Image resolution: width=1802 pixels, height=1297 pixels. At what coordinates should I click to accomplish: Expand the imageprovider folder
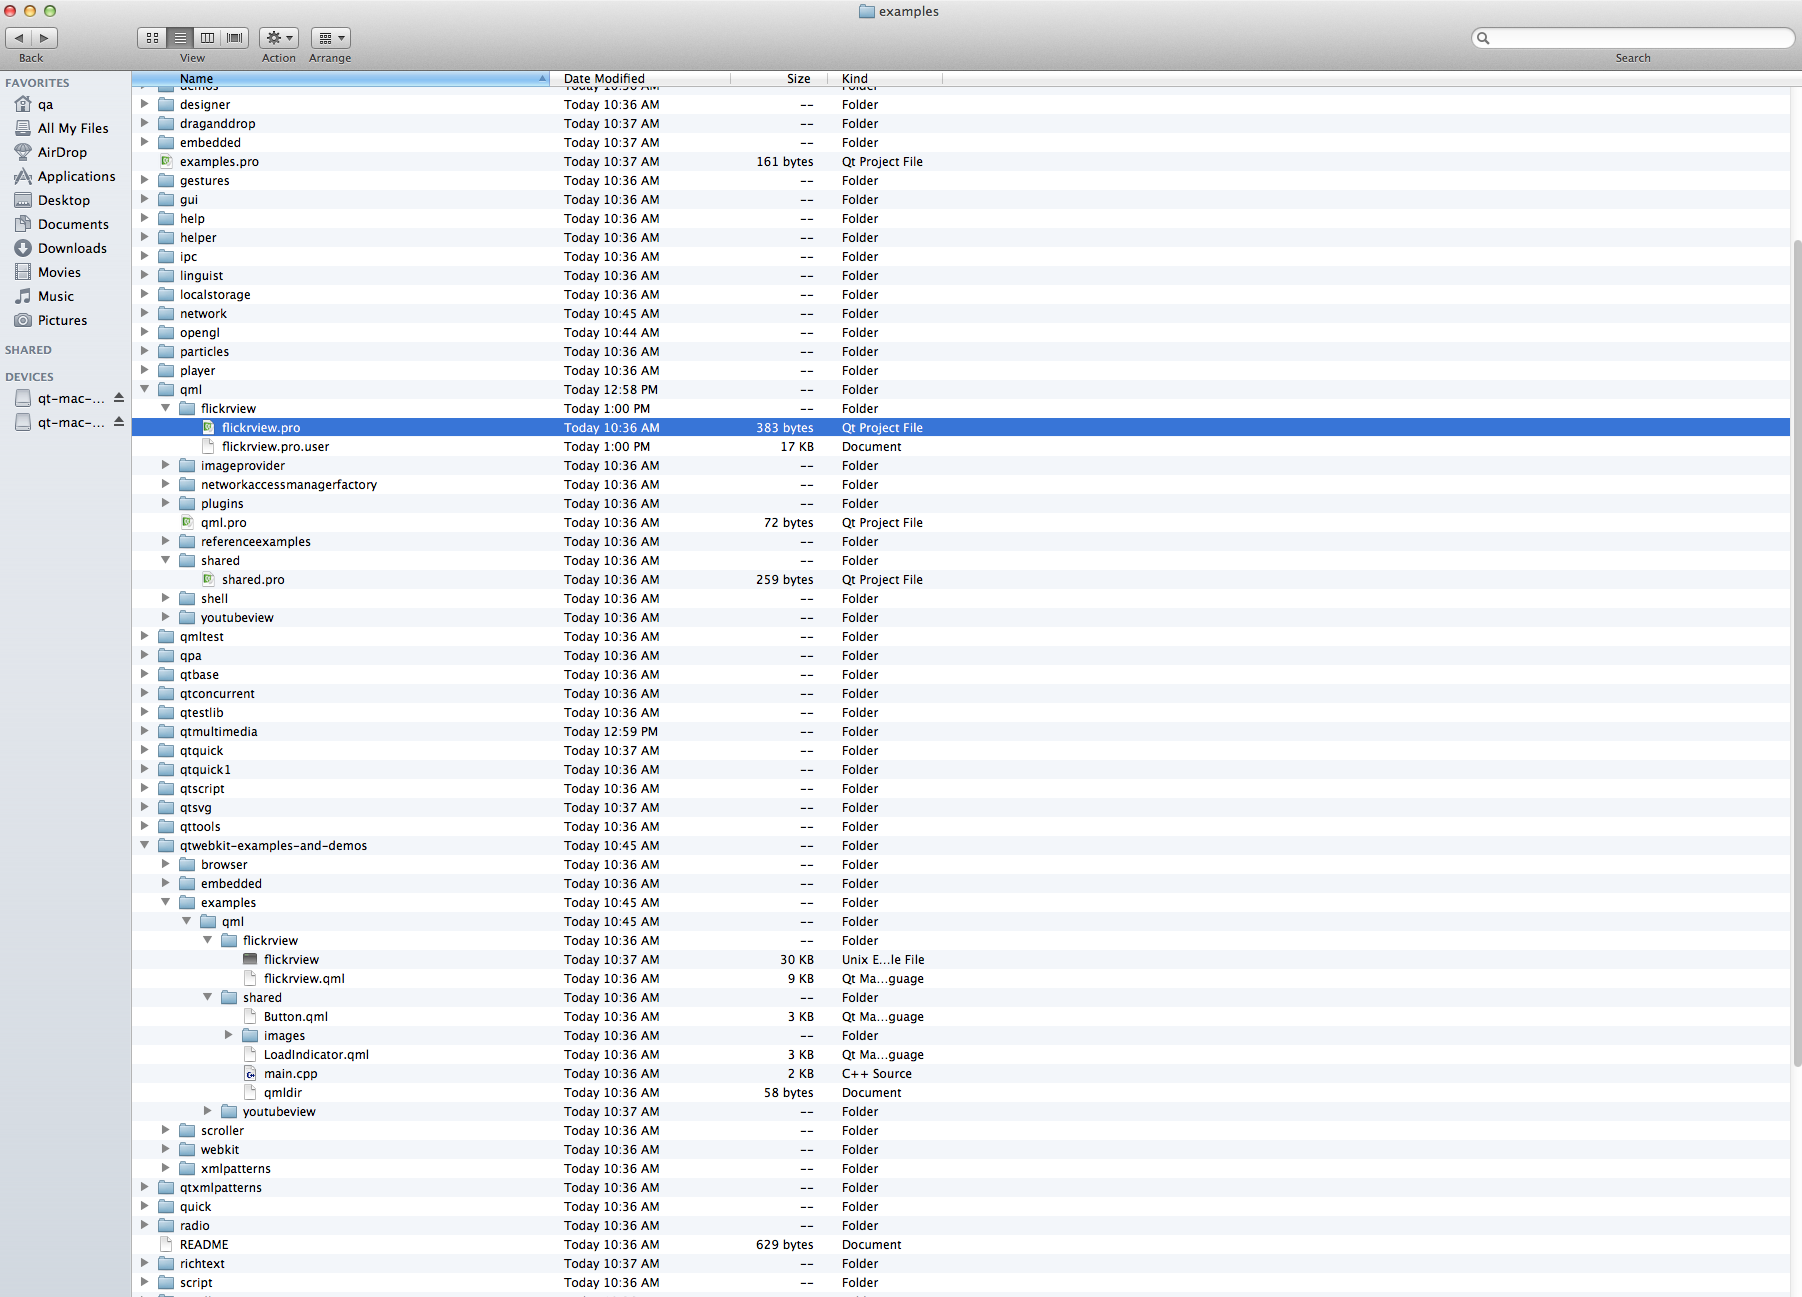pos(166,465)
